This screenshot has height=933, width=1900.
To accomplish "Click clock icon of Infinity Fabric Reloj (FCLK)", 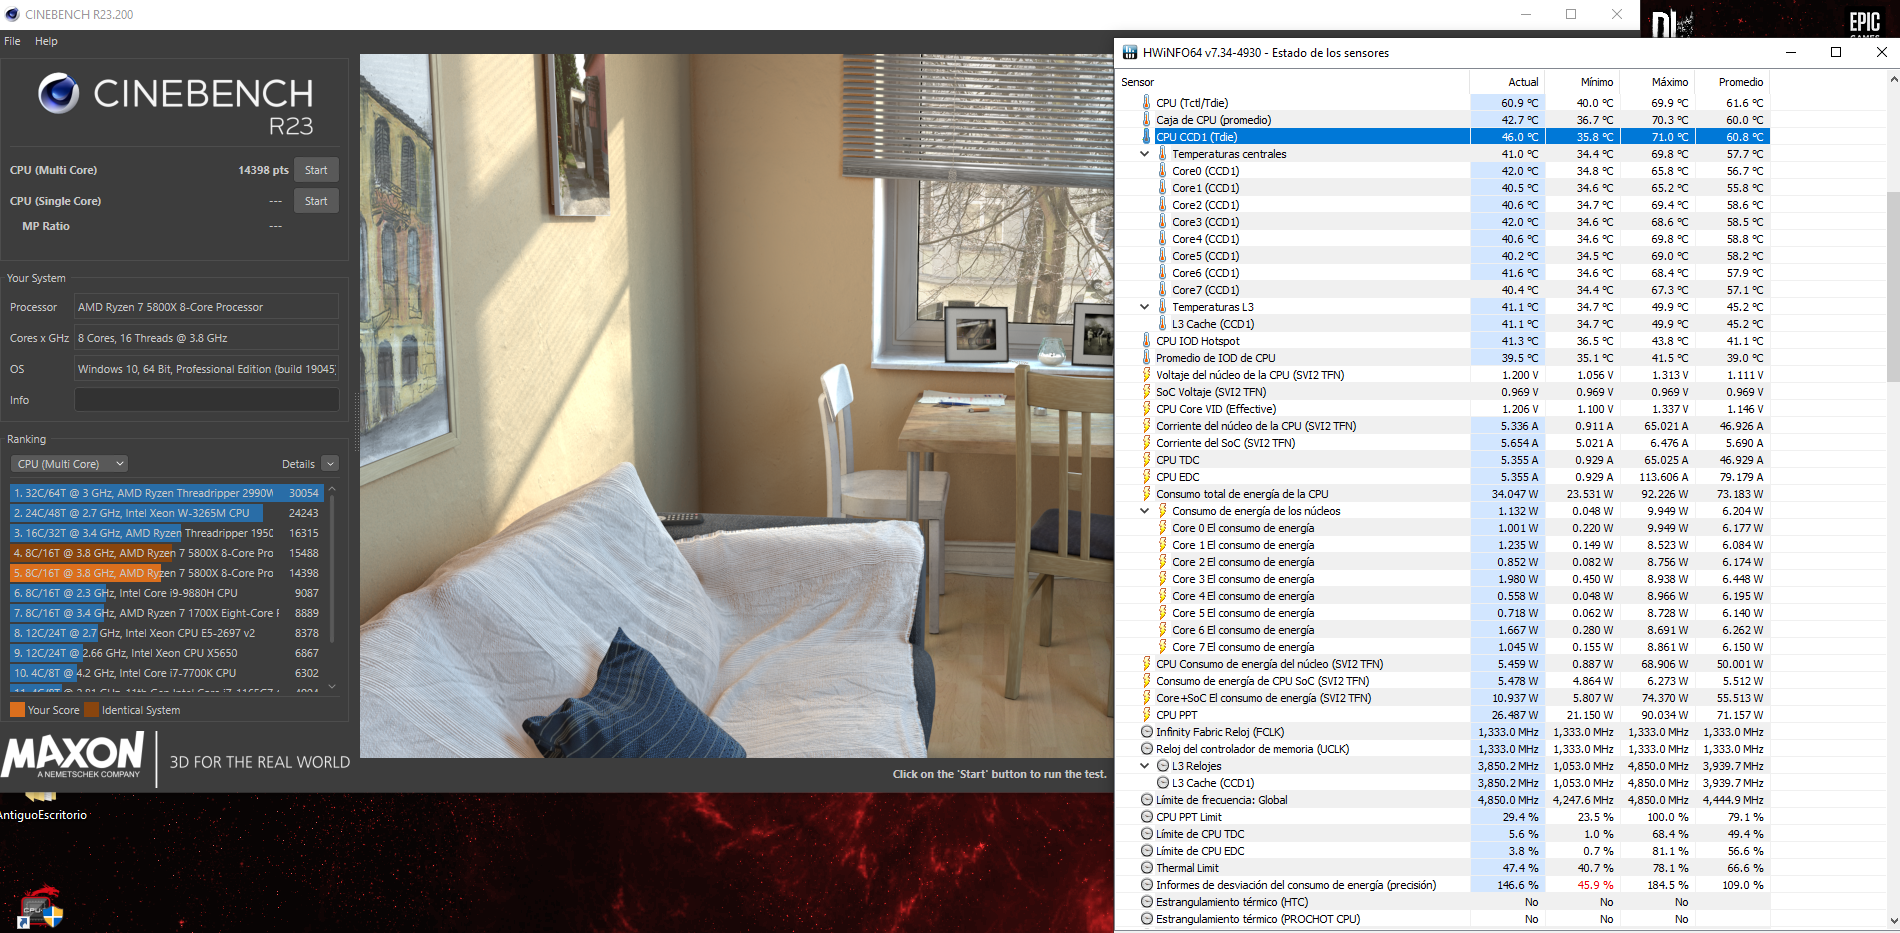I will 1147,732.
